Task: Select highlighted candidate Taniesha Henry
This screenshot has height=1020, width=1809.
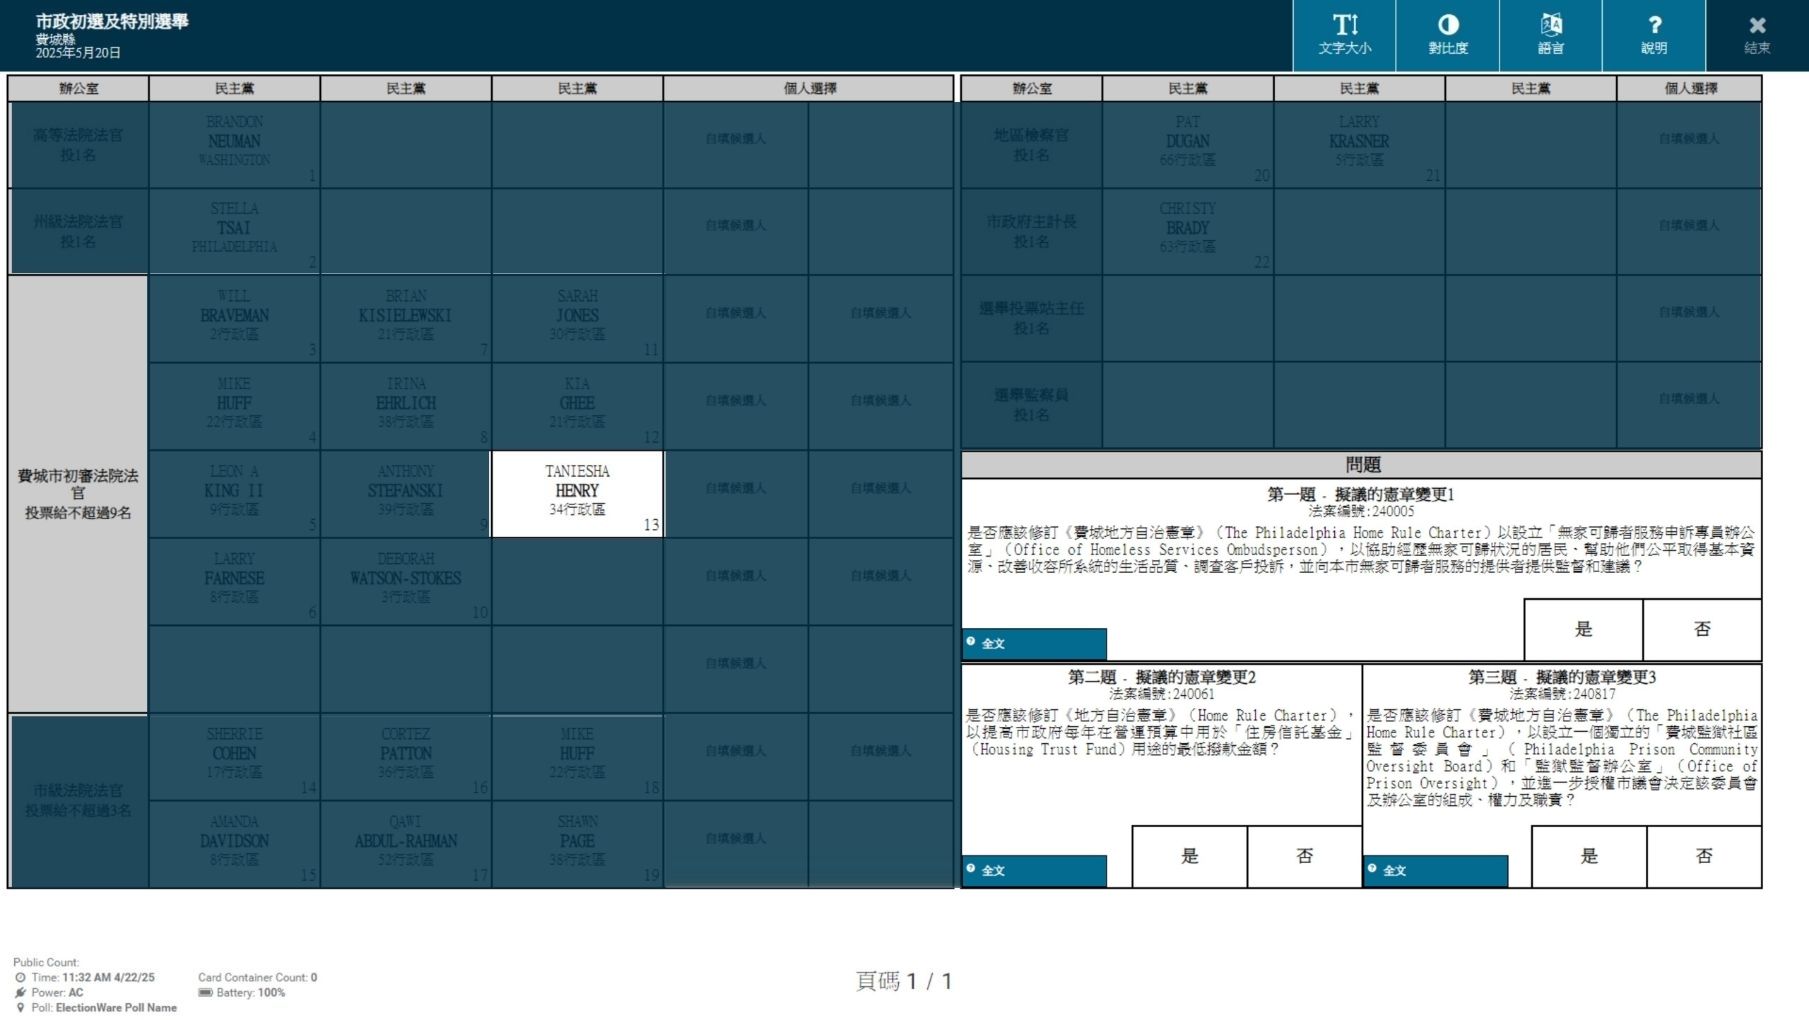Action: tap(577, 493)
